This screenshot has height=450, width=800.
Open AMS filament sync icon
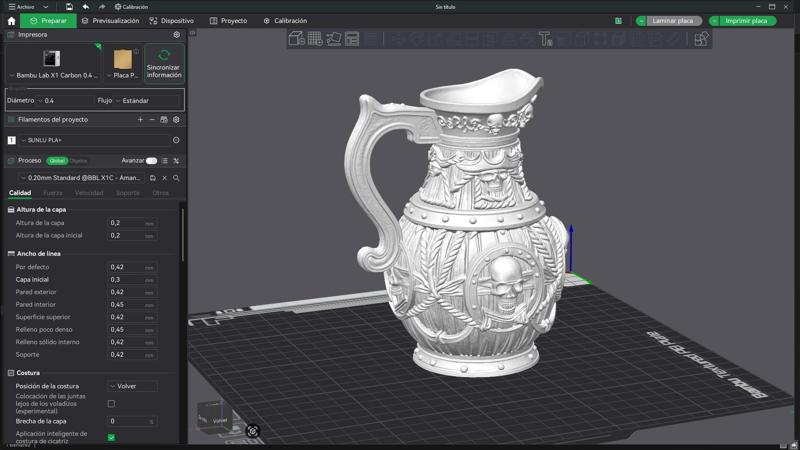tap(164, 119)
